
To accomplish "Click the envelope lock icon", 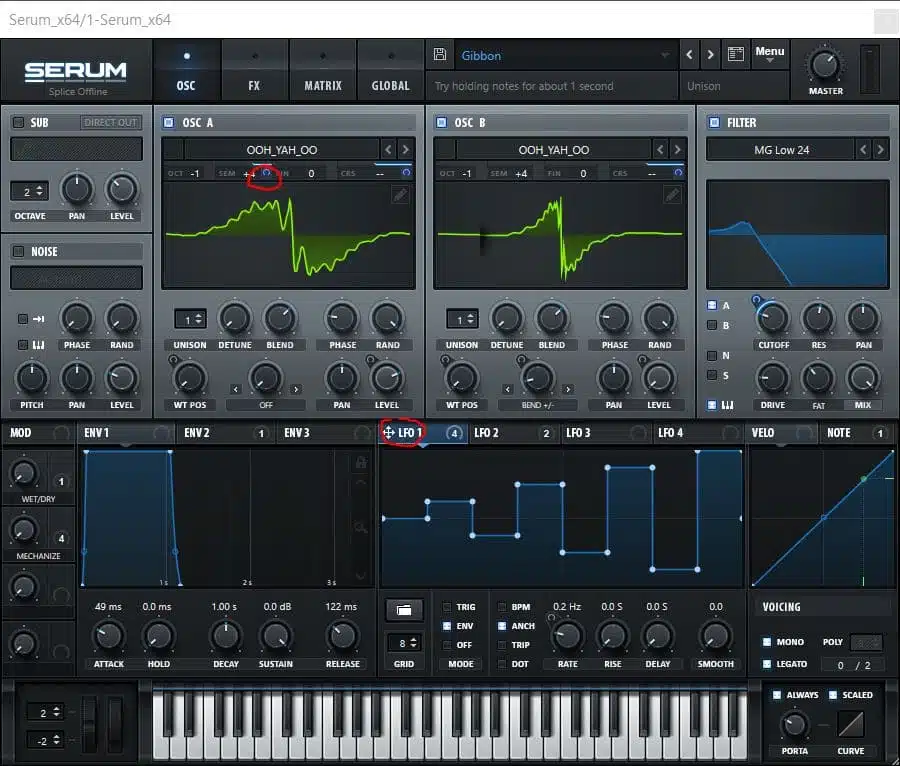I will 361,462.
